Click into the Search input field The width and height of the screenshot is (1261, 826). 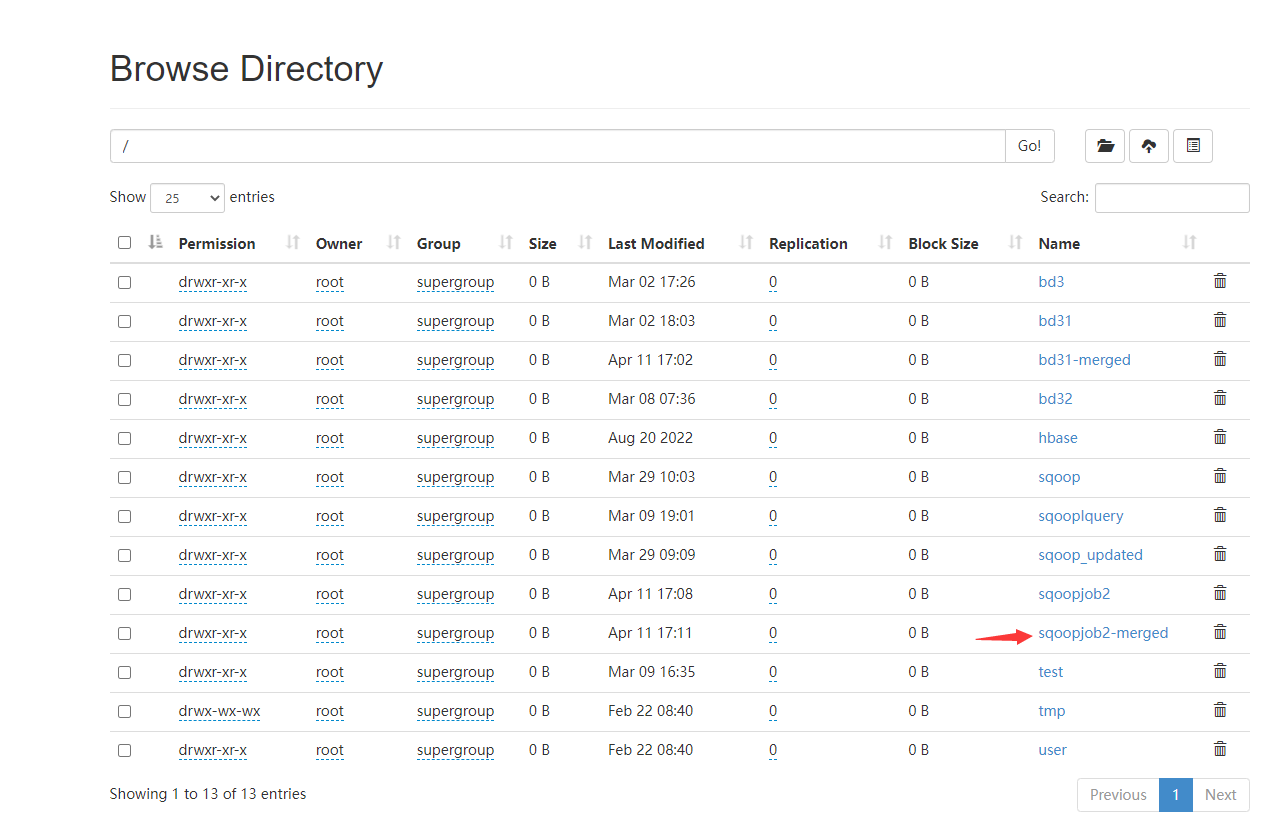tap(1171, 198)
